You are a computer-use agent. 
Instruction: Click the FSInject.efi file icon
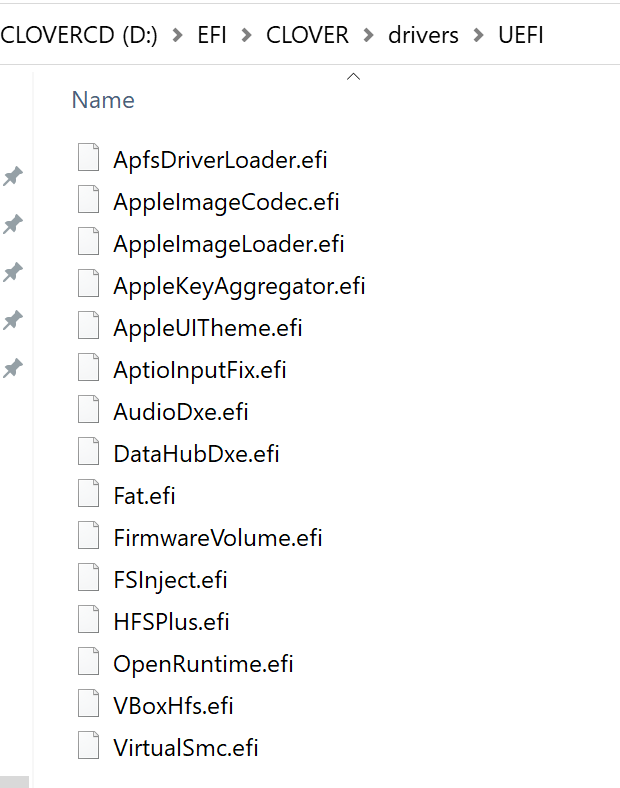click(89, 579)
